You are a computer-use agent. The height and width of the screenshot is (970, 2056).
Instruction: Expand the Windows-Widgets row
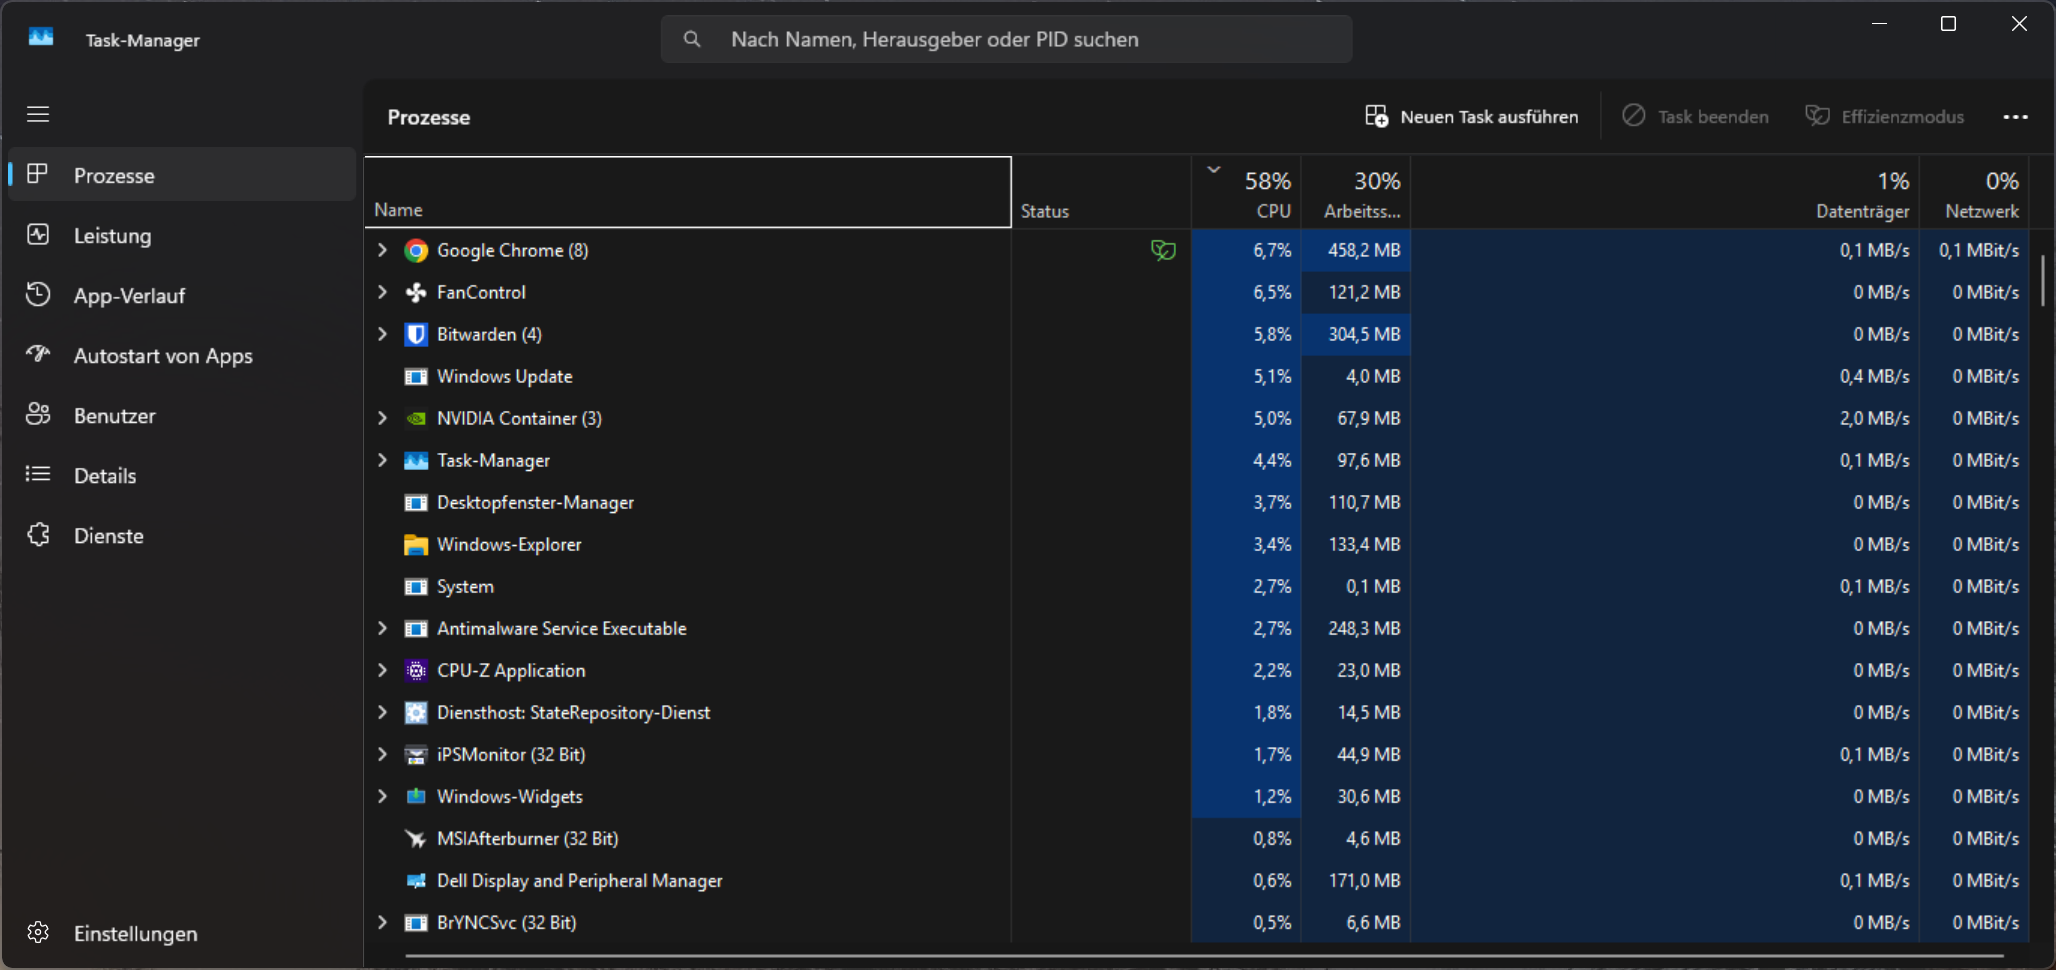point(382,796)
